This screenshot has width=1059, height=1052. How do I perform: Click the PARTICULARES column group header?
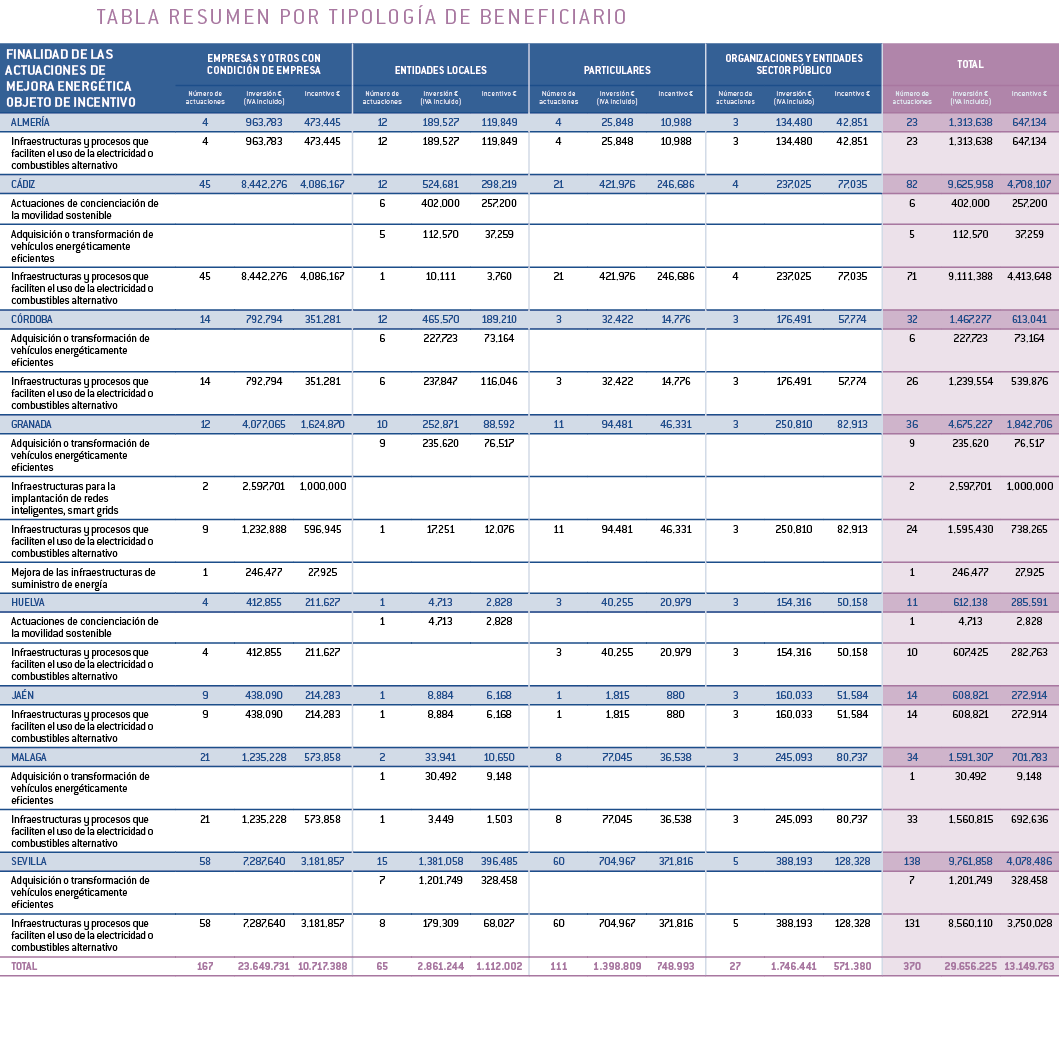click(618, 71)
